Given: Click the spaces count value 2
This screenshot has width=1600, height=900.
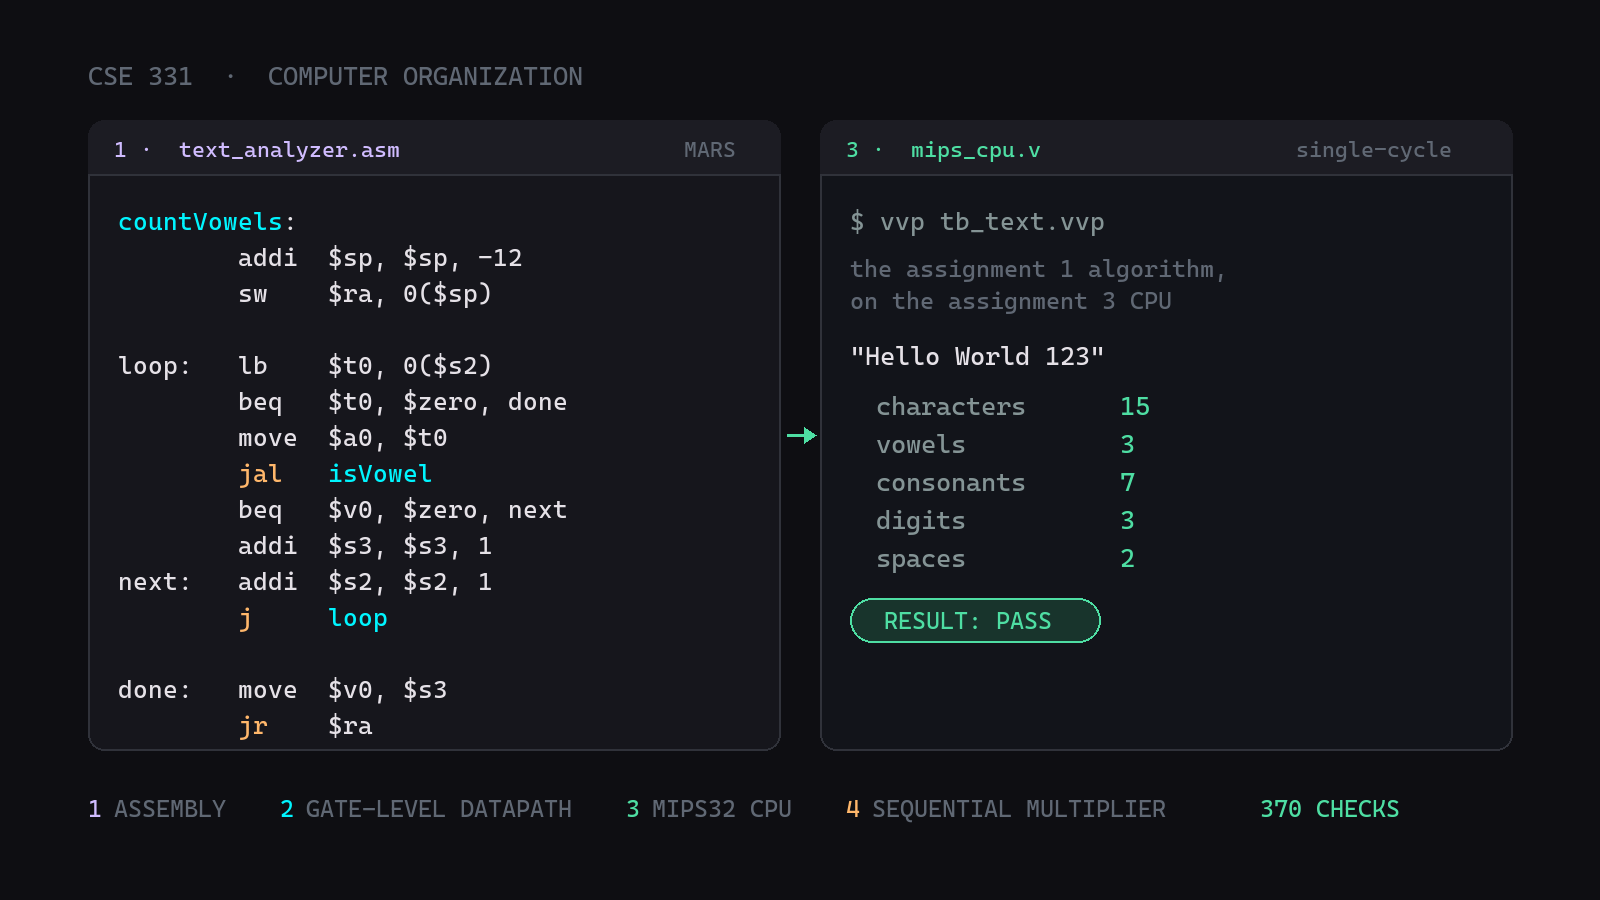Looking at the screenshot, I should tap(1128, 559).
